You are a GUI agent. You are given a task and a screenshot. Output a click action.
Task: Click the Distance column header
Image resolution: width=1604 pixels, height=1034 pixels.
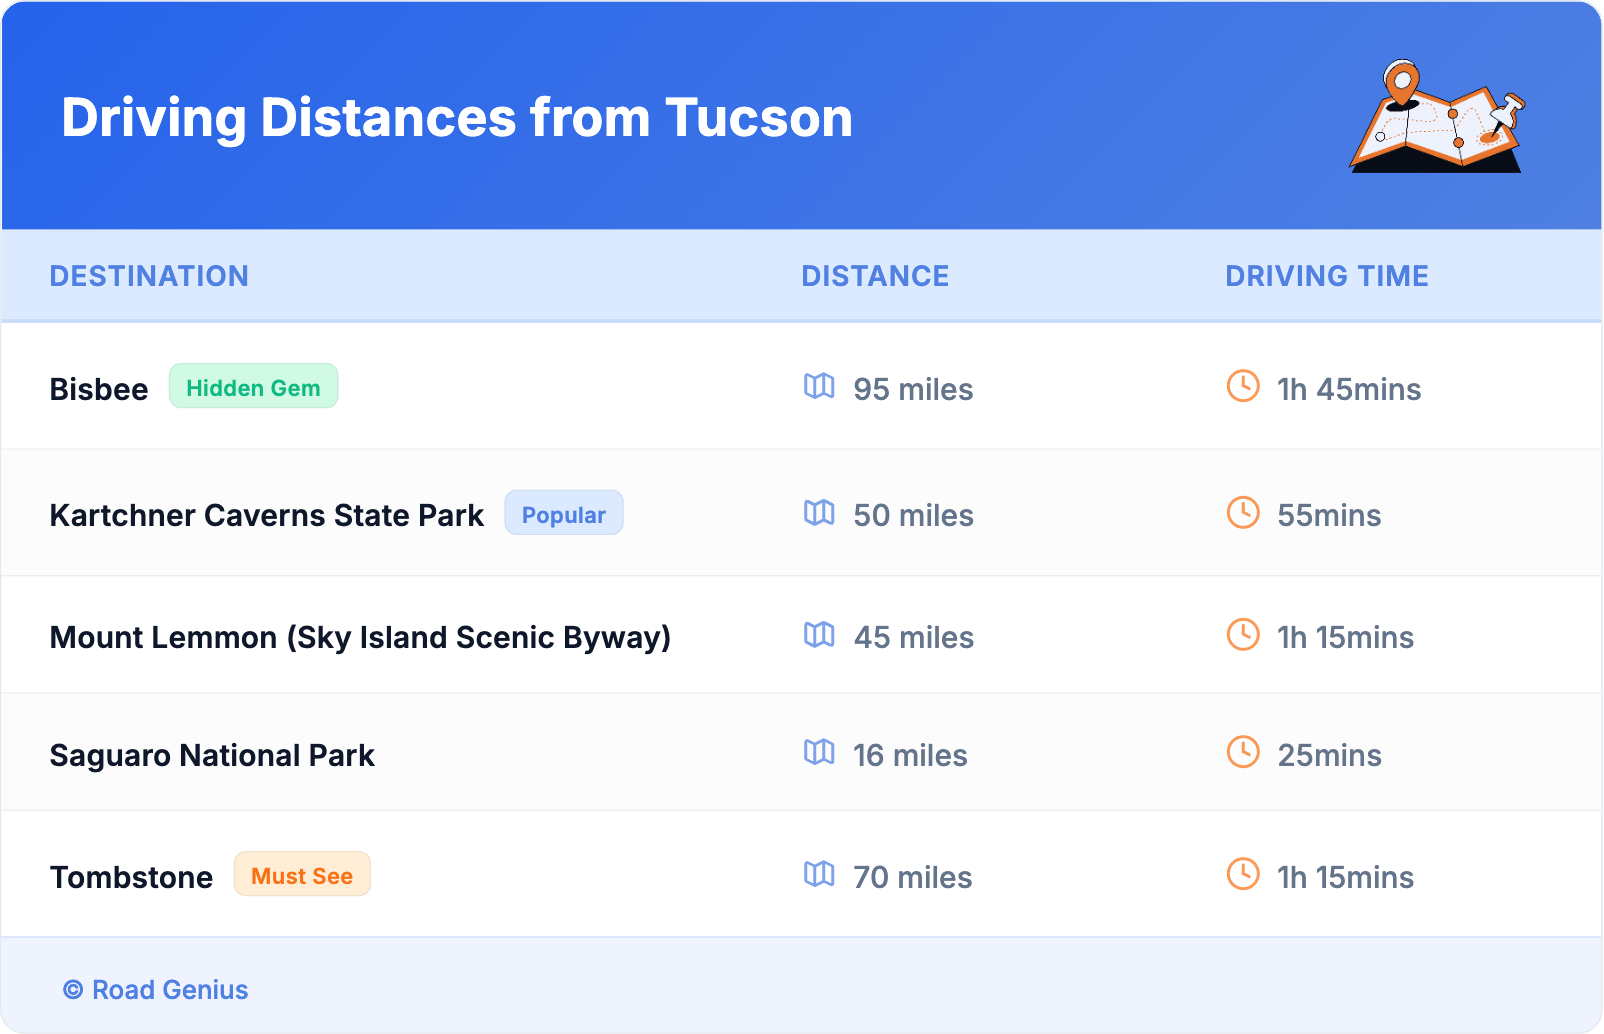point(875,276)
